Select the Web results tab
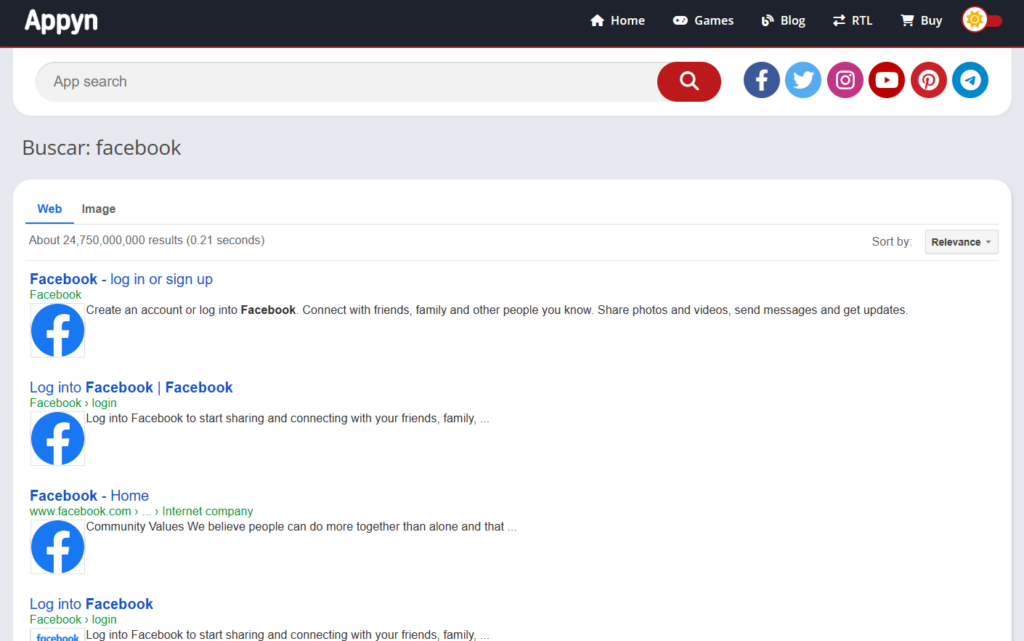Viewport: 1024px width, 641px height. pyautogui.click(x=49, y=208)
